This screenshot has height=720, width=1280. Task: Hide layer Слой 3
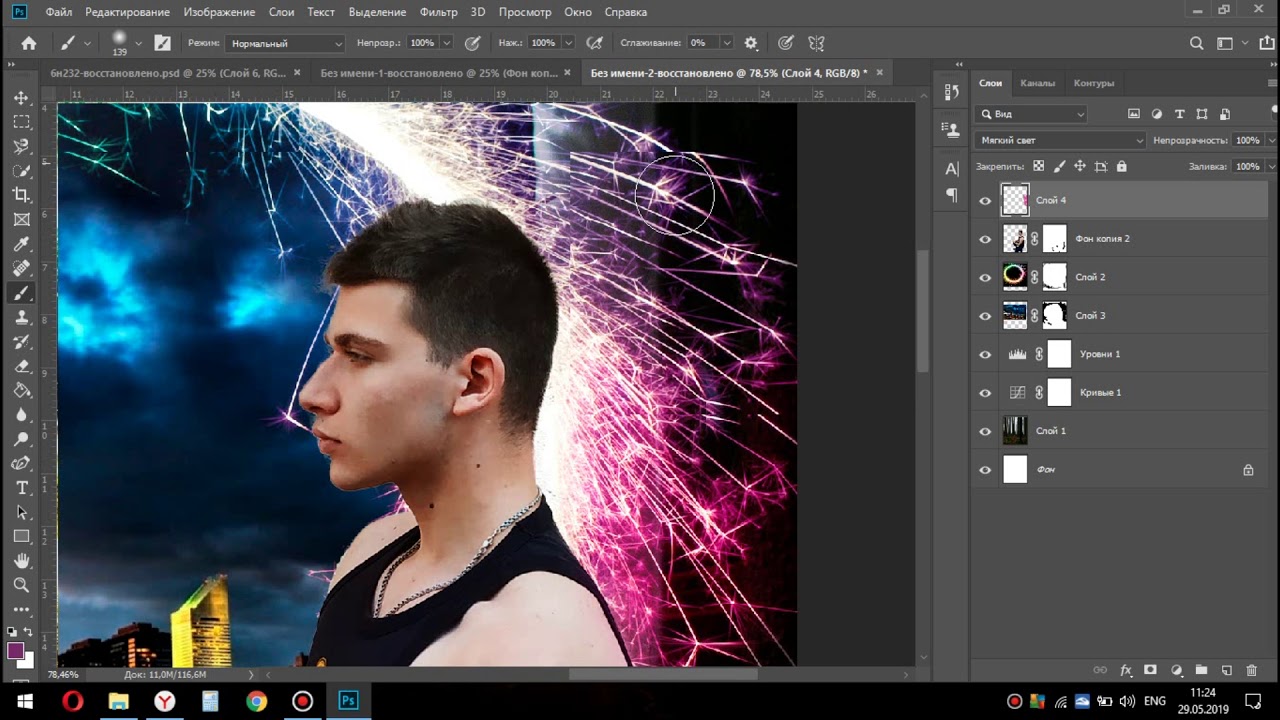pyautogui.click(x=985, y=316)
